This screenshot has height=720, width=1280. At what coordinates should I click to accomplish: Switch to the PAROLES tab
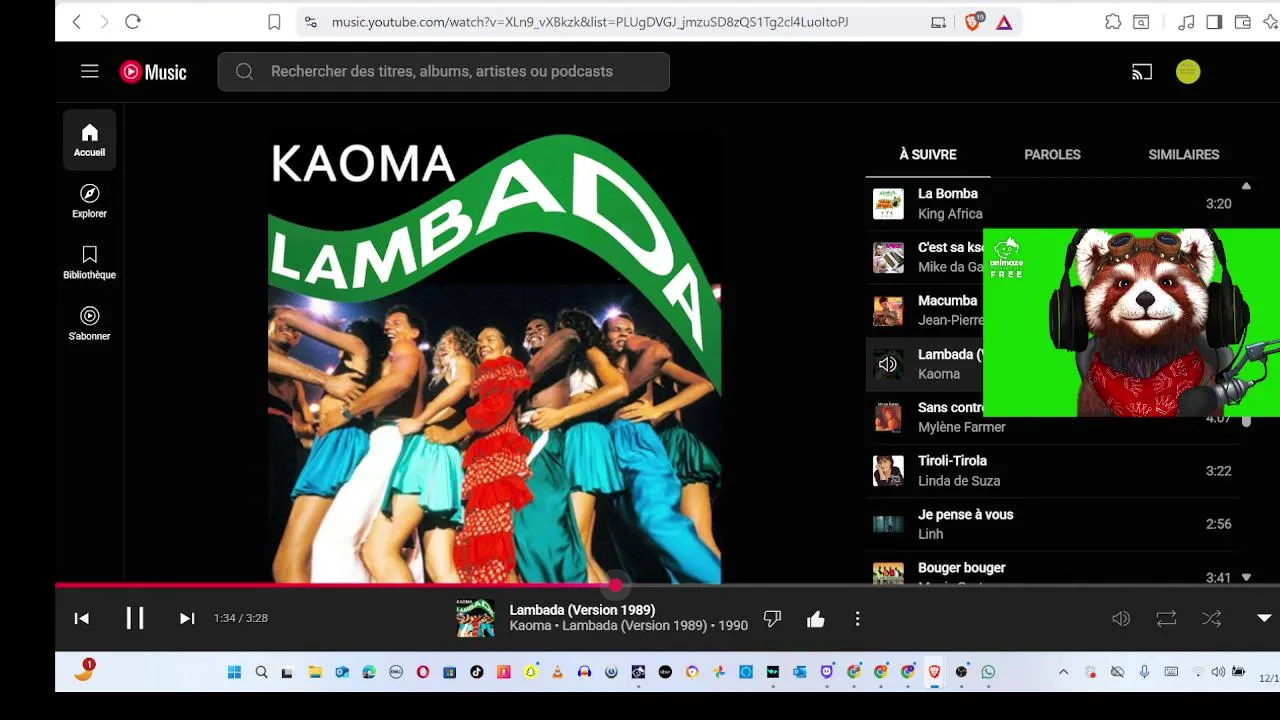1052,155
